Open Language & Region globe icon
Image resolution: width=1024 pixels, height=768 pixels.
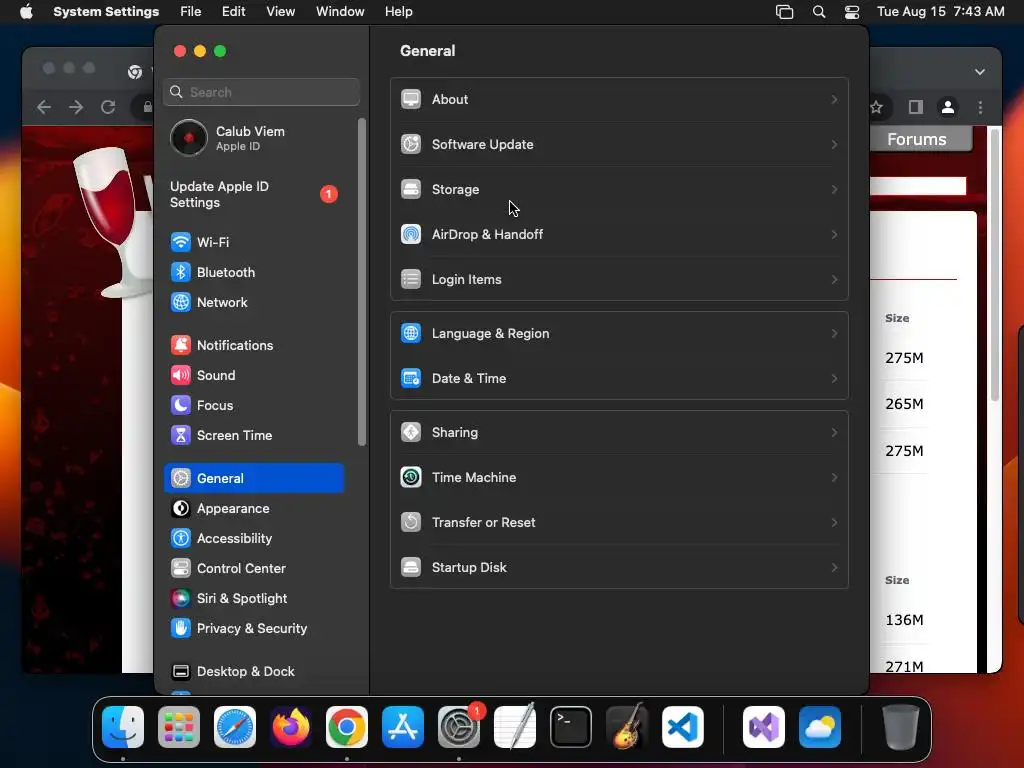coord(411,333)
